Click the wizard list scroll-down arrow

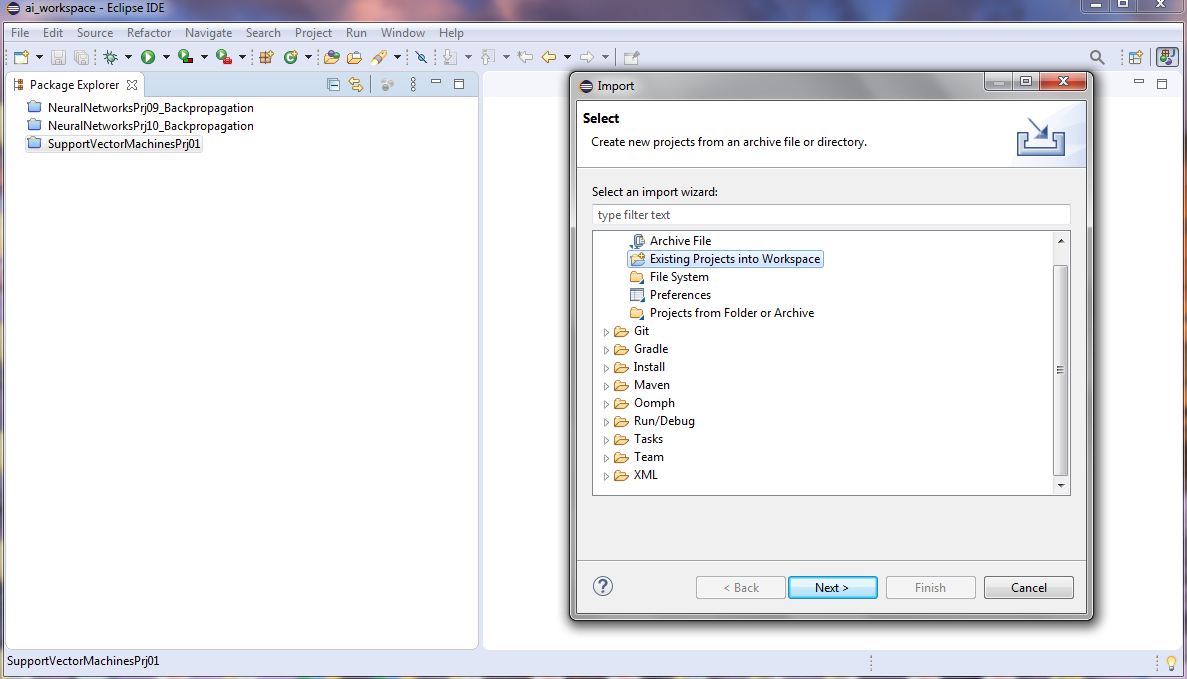[1061, 486]
